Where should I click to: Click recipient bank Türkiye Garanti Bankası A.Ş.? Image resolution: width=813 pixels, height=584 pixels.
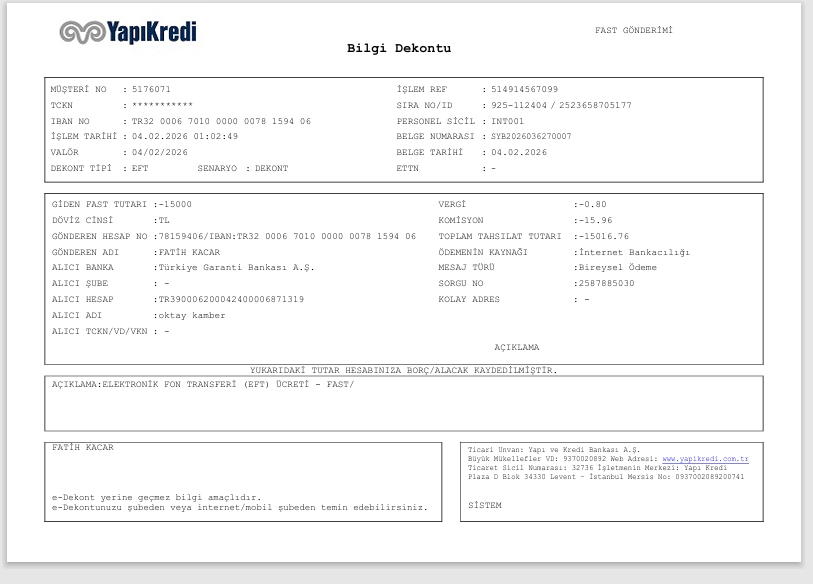(x=236, y=268)
